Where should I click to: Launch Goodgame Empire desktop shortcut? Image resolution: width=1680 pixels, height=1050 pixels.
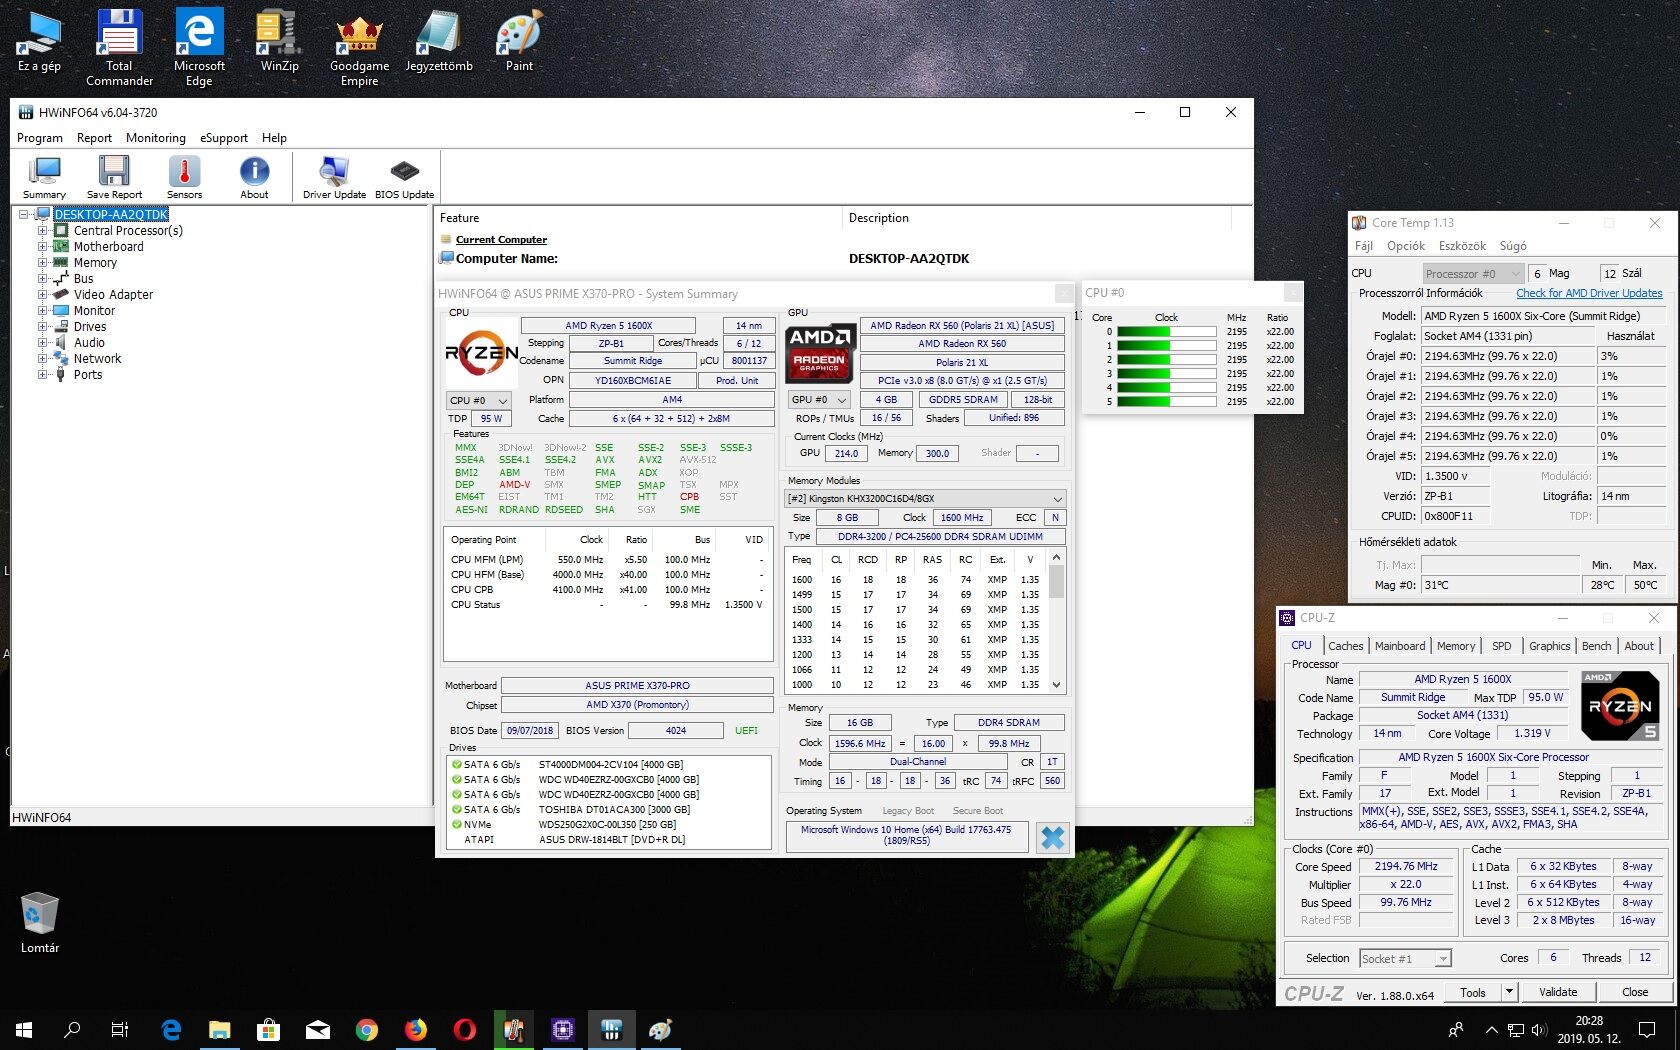[359, 48]
